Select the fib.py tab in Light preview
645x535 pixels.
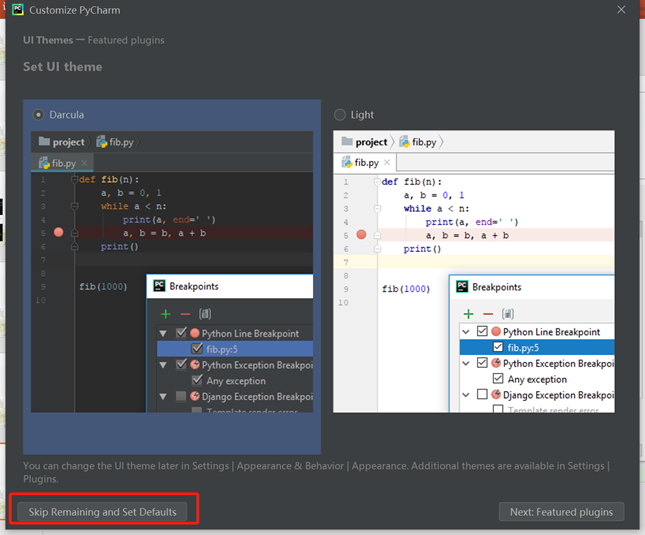(x=365, y=162)
